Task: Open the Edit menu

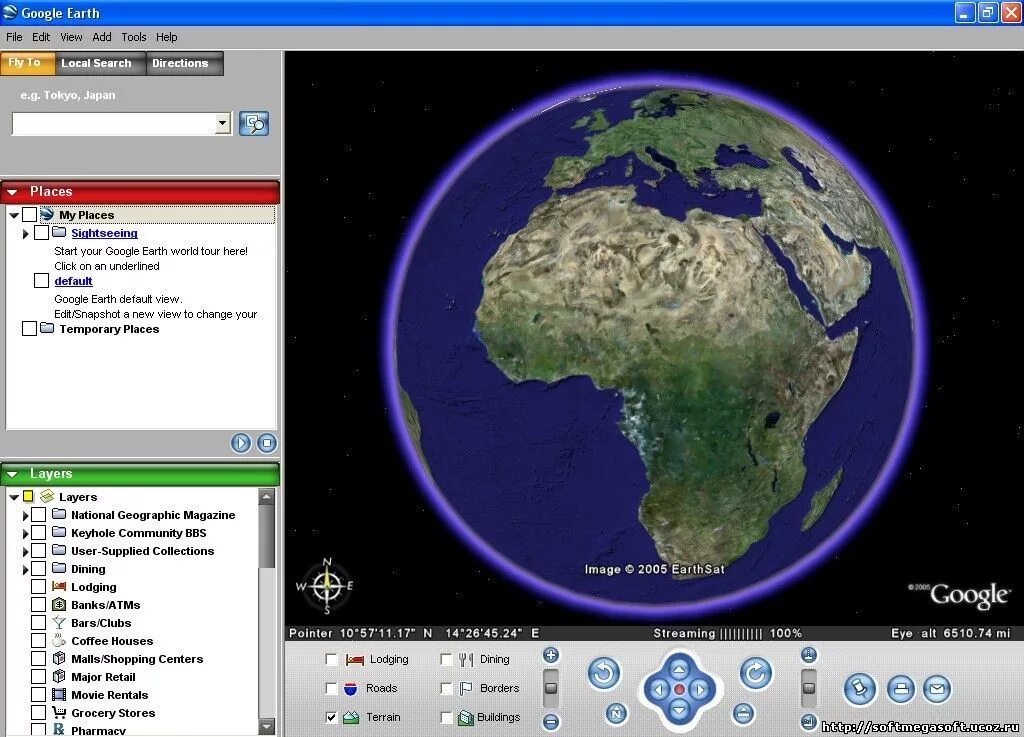Action: coord(40,37)
